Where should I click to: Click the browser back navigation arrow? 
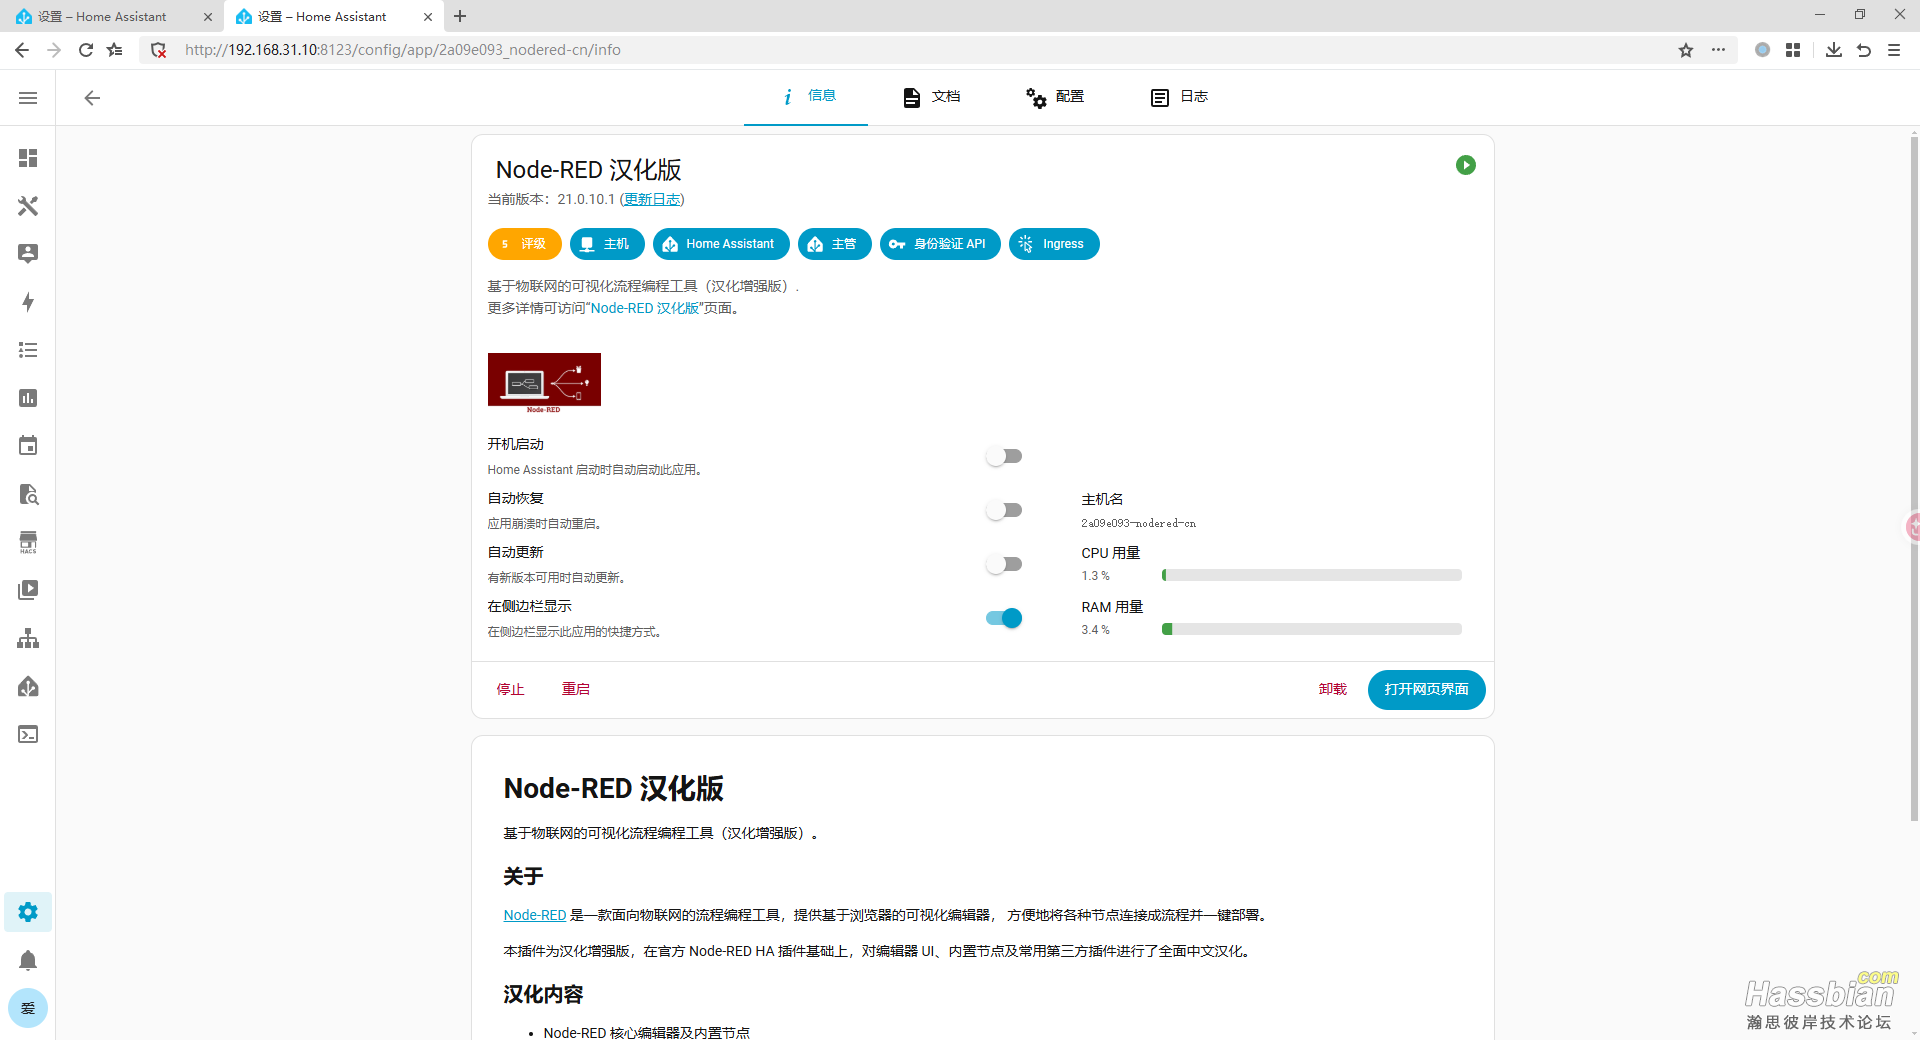coord(22,50)
